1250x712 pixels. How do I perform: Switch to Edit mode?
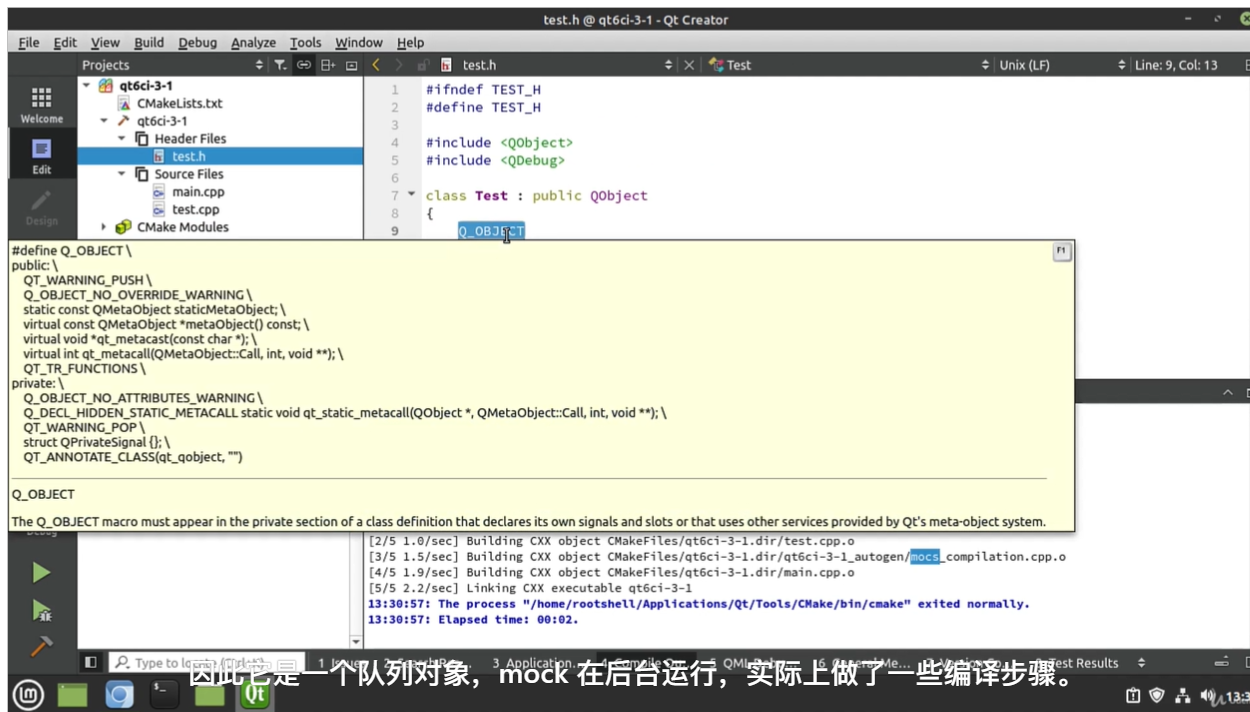pyautogui.click(x=41, y=156)
